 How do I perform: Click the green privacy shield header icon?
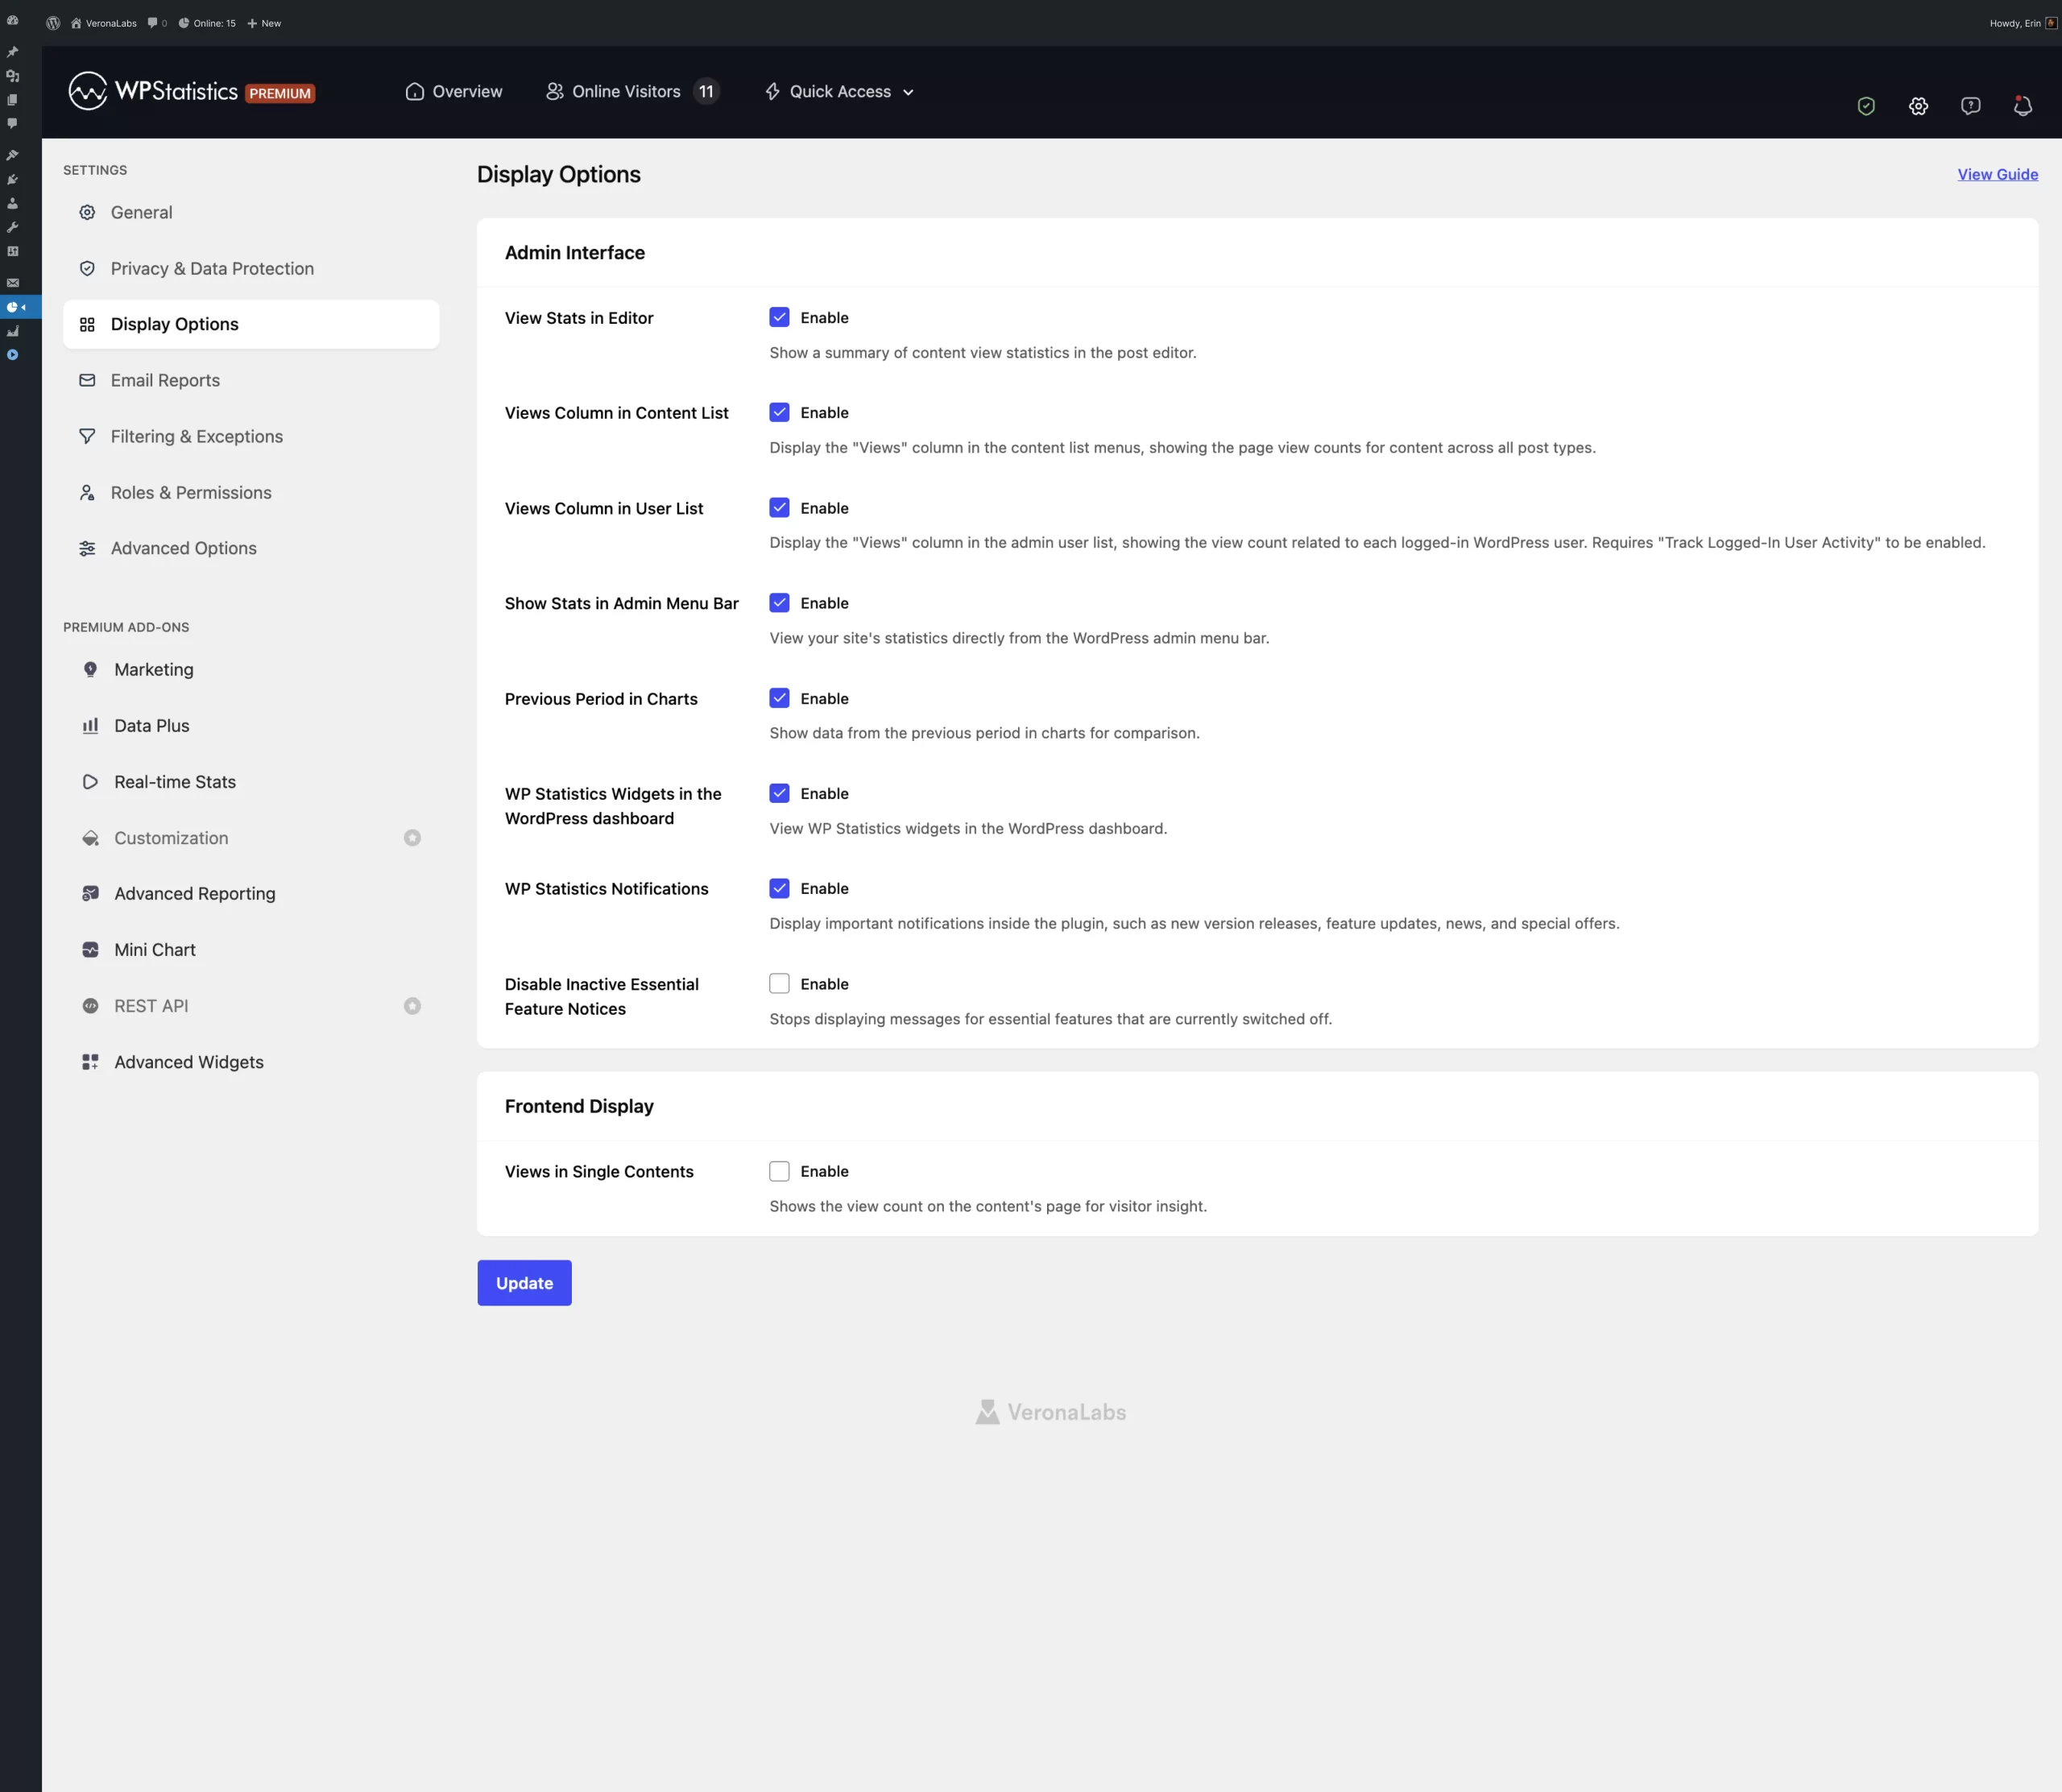click(1866, 106)
